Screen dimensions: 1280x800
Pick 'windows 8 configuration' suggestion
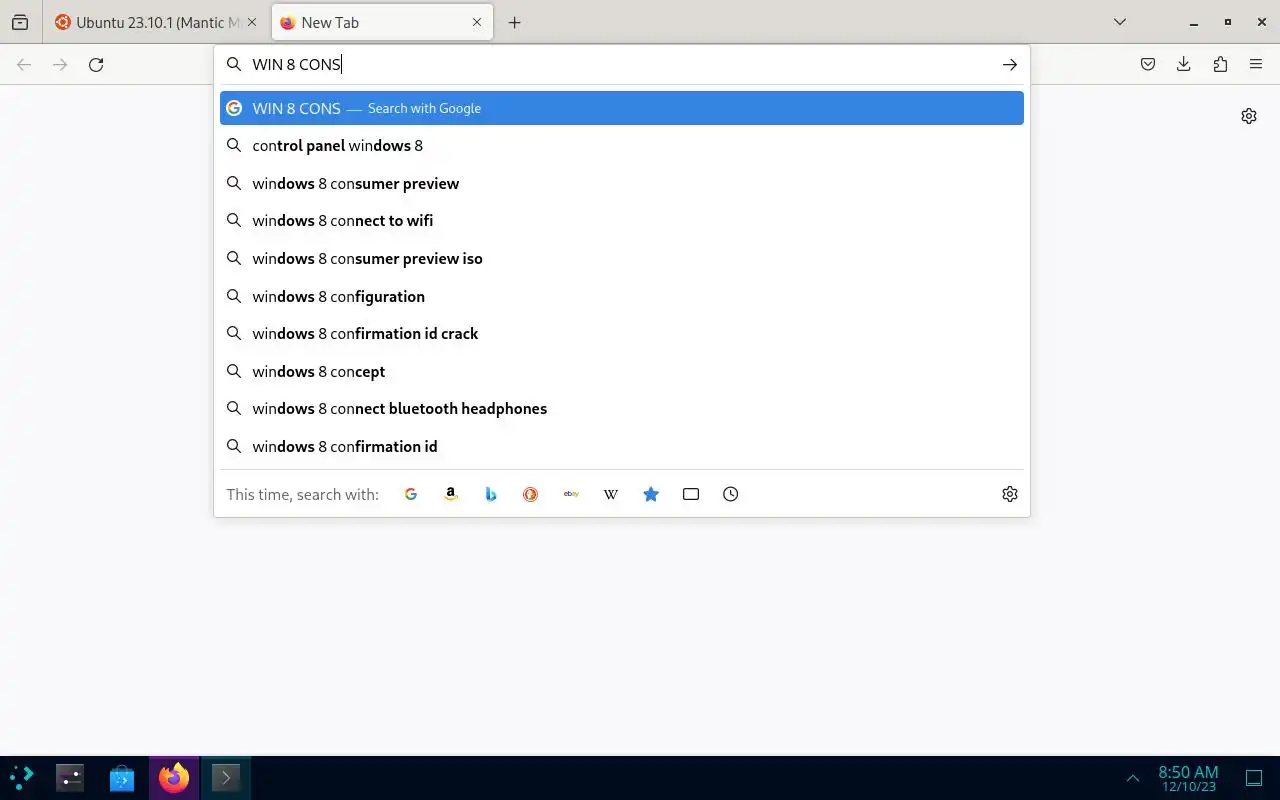click(x=622, y=296)
